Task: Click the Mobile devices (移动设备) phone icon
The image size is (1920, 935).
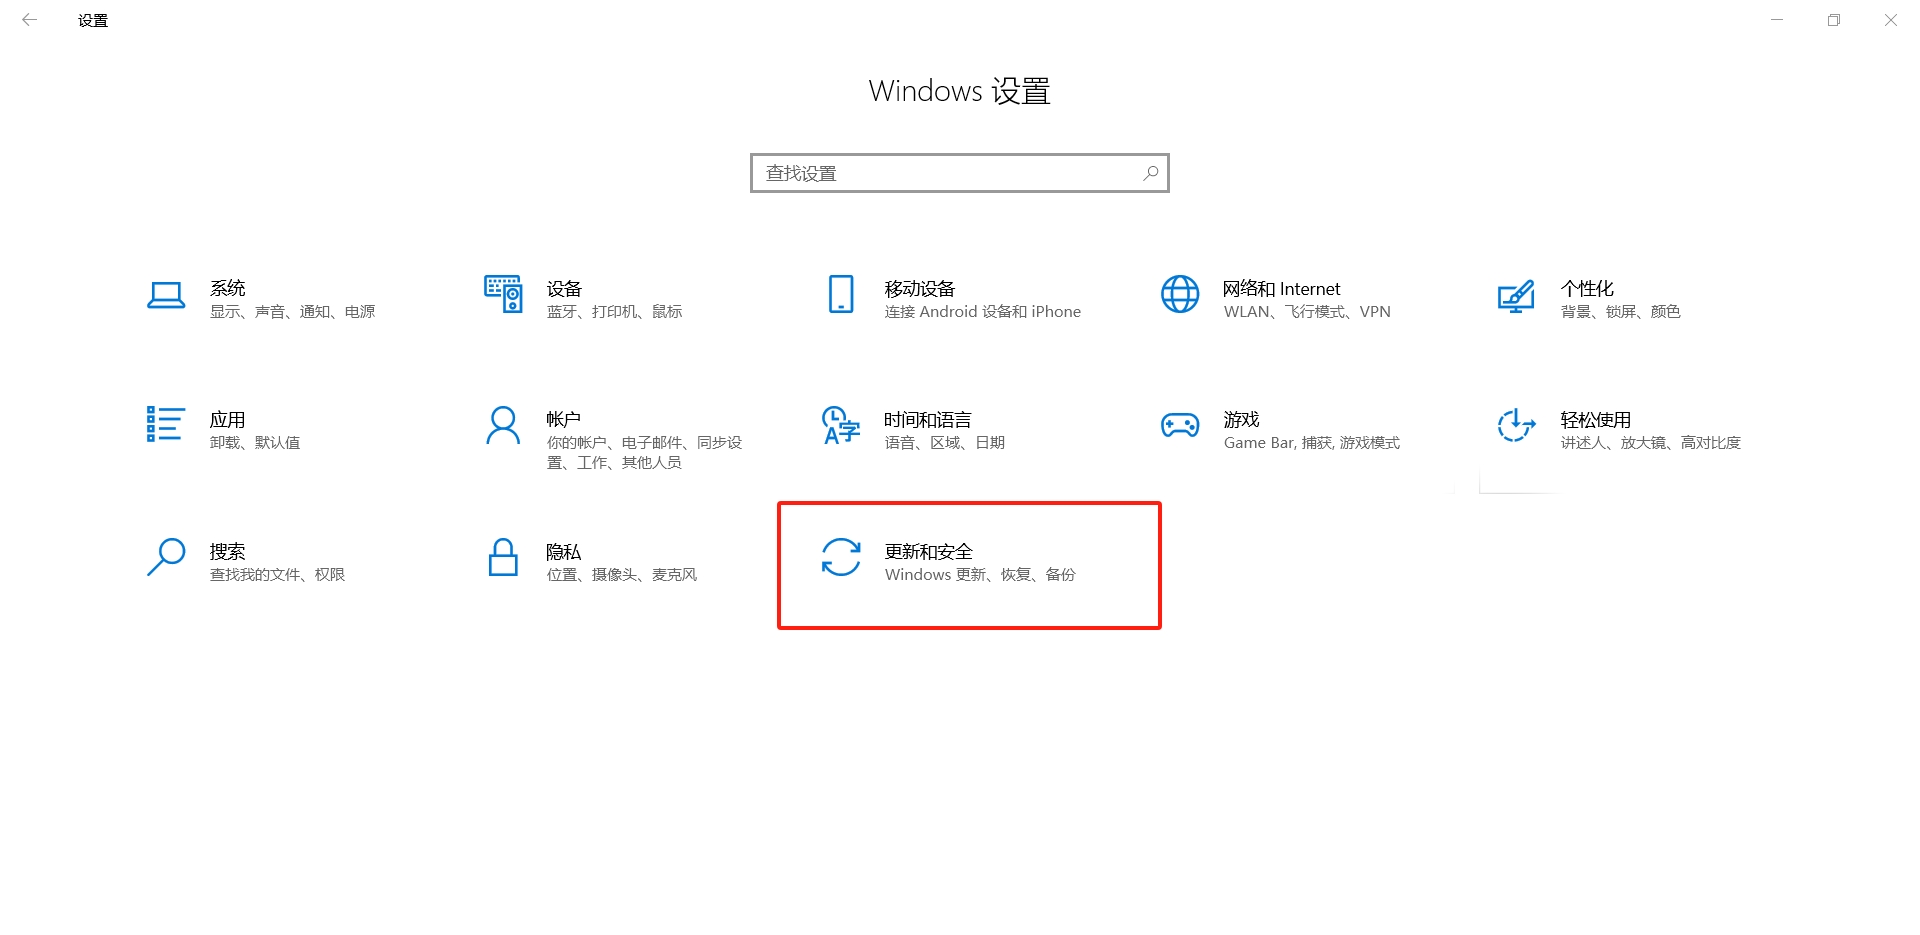Action: pyautogui.click(x=841, y=294)
